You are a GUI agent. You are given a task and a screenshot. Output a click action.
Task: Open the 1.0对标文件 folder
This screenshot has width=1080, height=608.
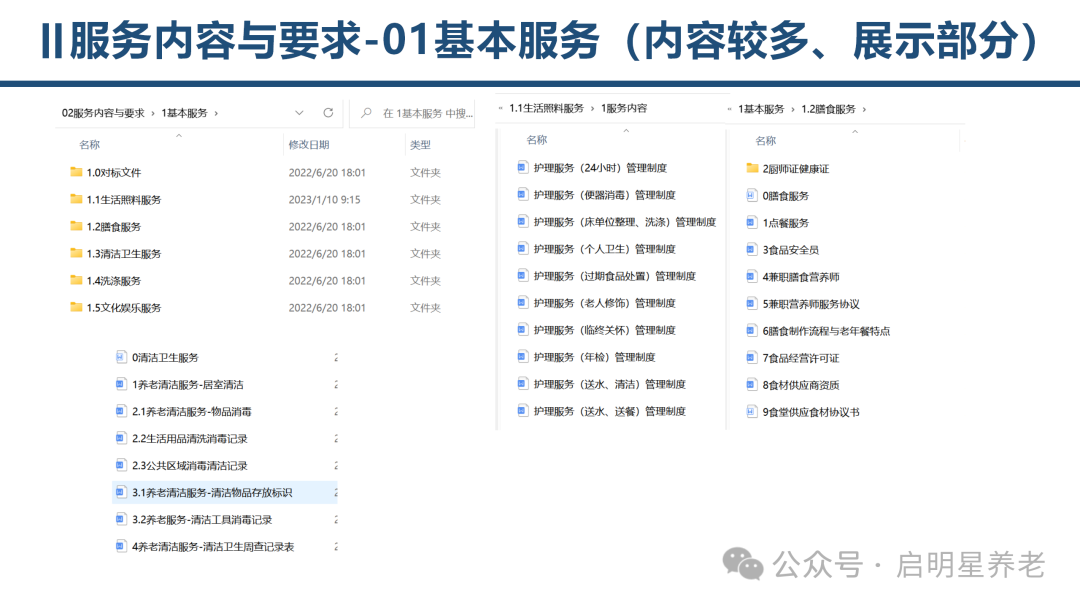coord(106,172)
